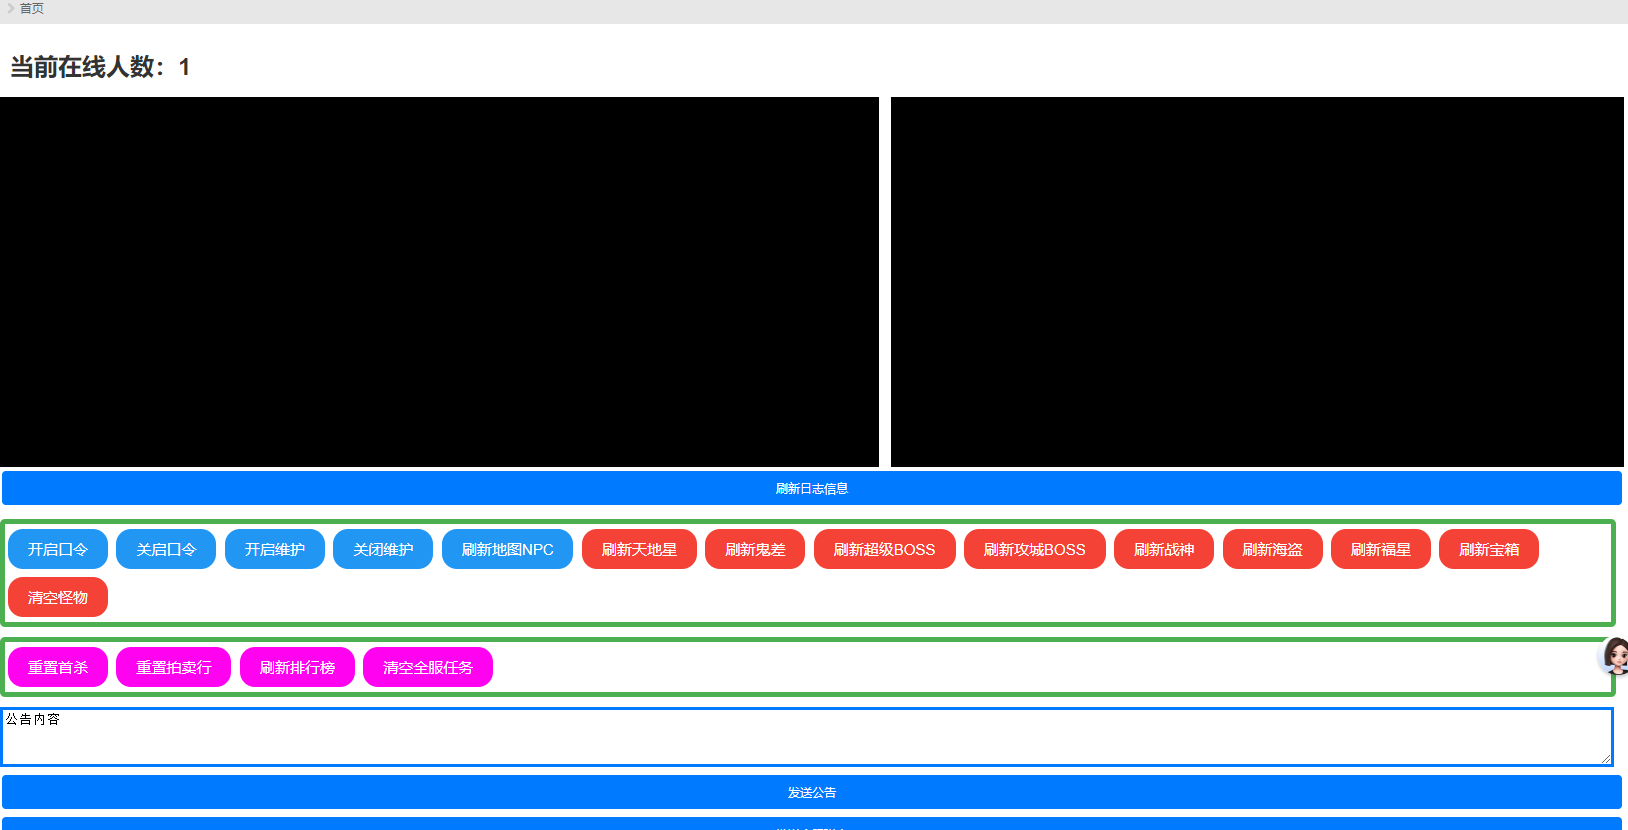The width and height of the screenshot is (1628, 830).
Task: Turn on maintenance with 开启维护
Action: point(275,549)
